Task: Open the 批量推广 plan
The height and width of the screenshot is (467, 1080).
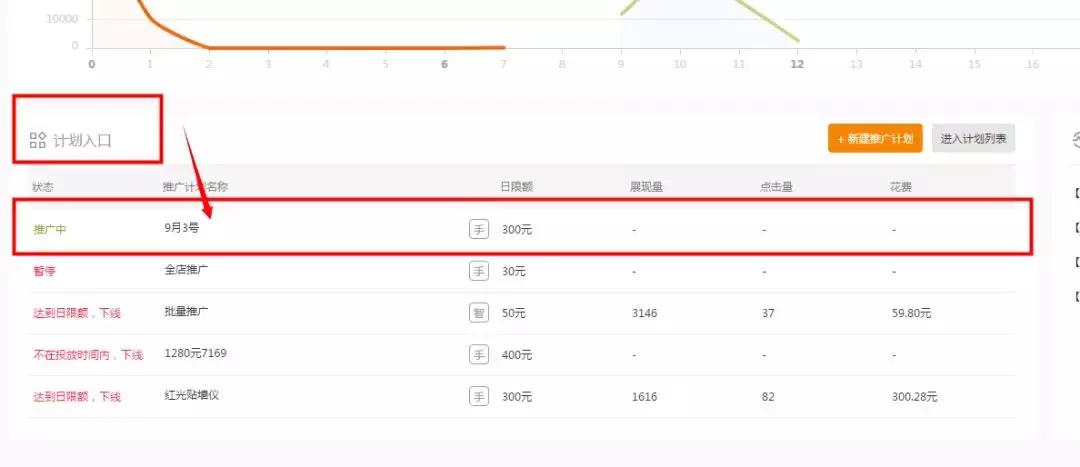Action: coord(186,311)
